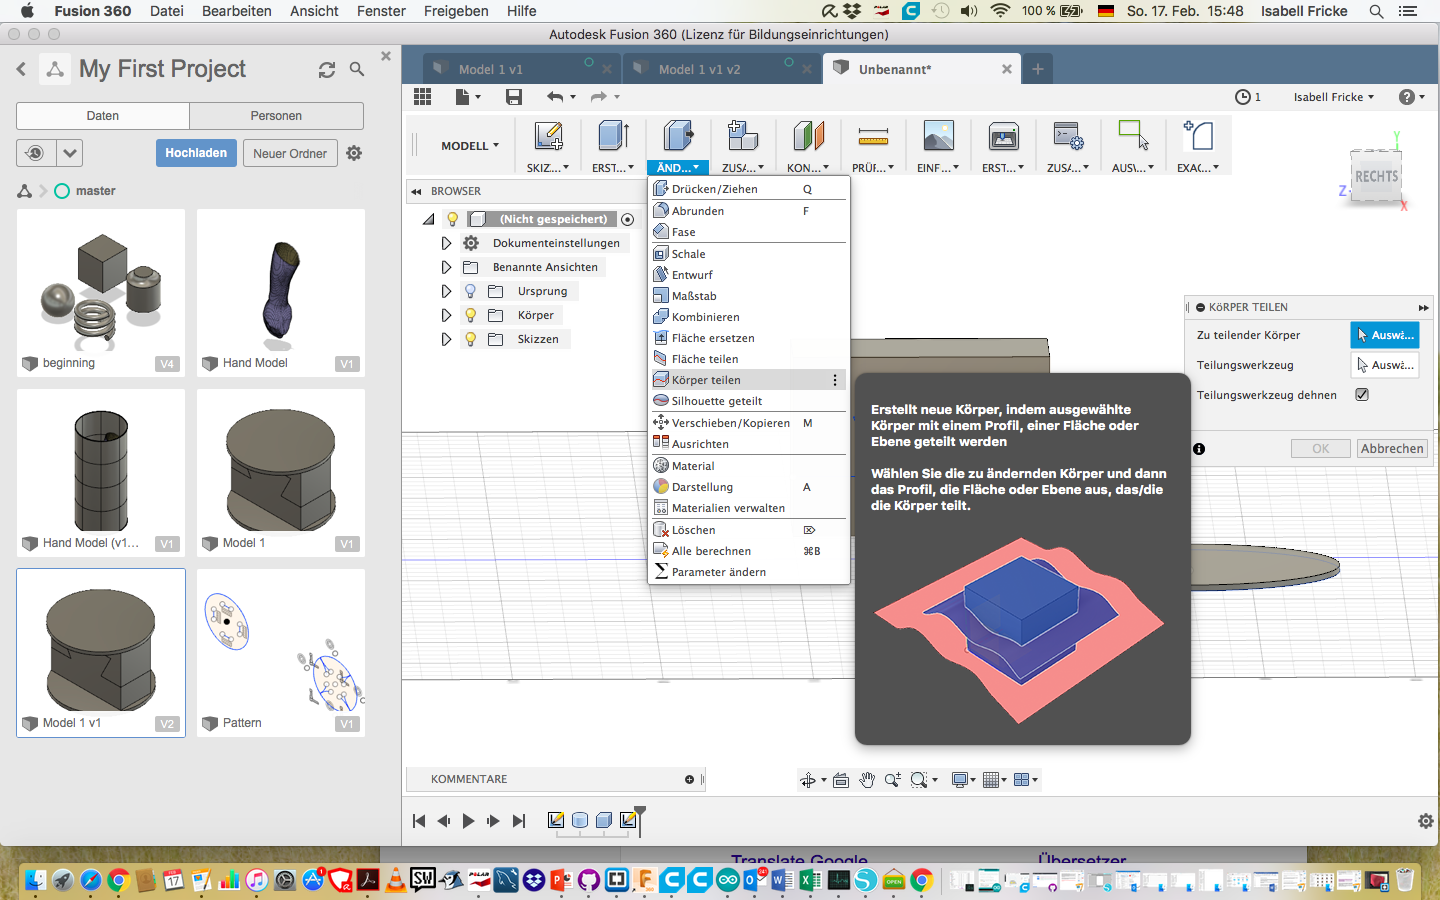The image size is (1440, 900).
Task: Open the Hand Model thumbnail
Action: [x=281, y=292]
